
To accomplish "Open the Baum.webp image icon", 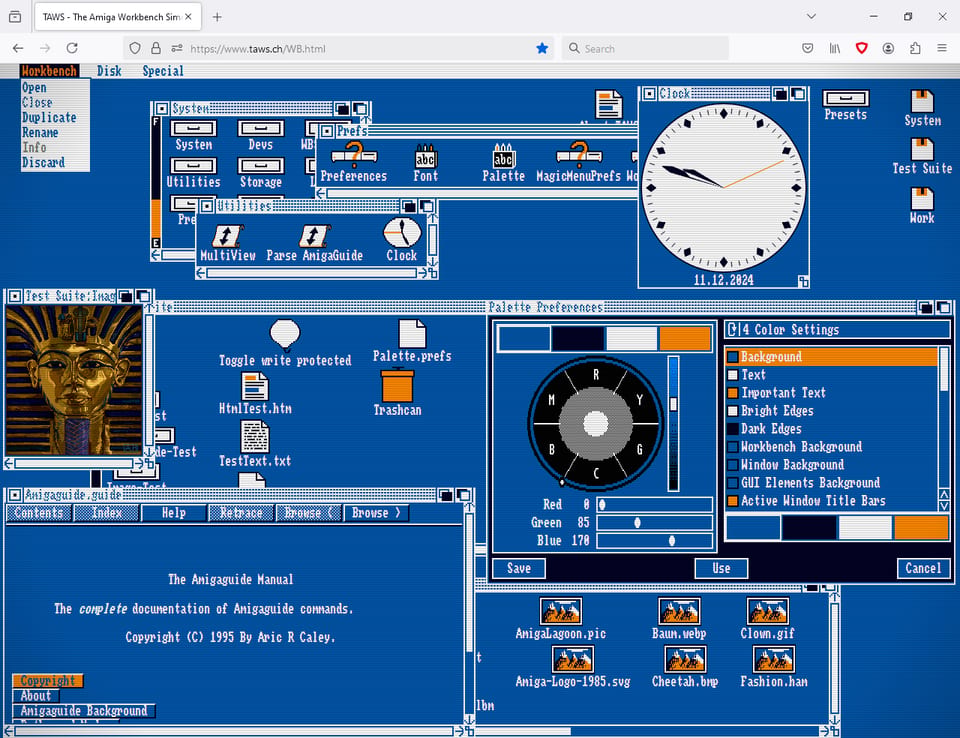I will (x=679, y=619).
